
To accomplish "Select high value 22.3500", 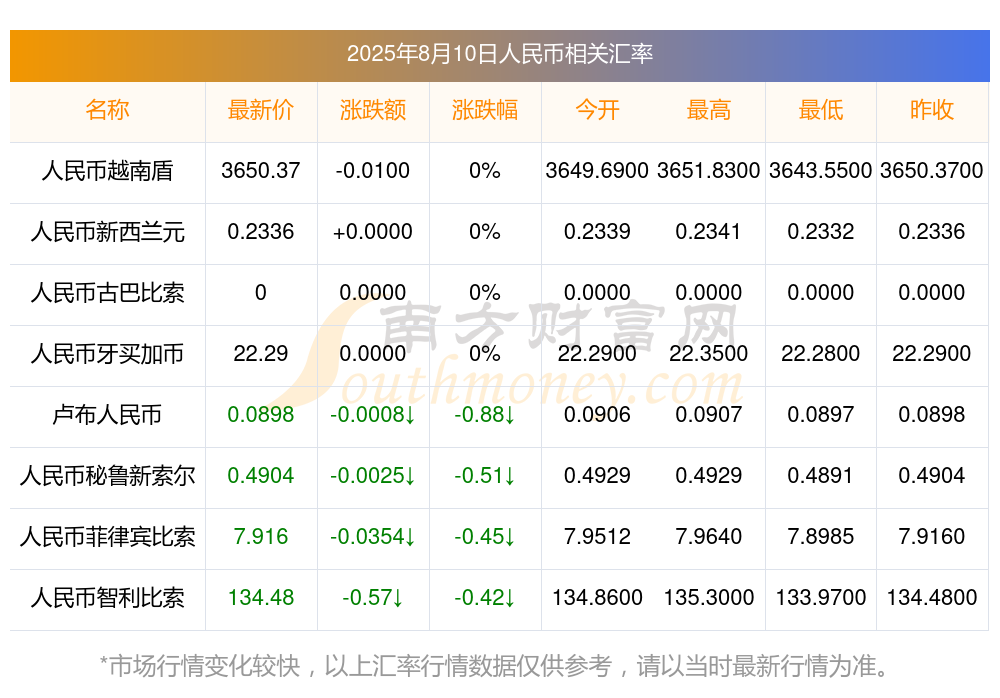I will coord(709,353).
